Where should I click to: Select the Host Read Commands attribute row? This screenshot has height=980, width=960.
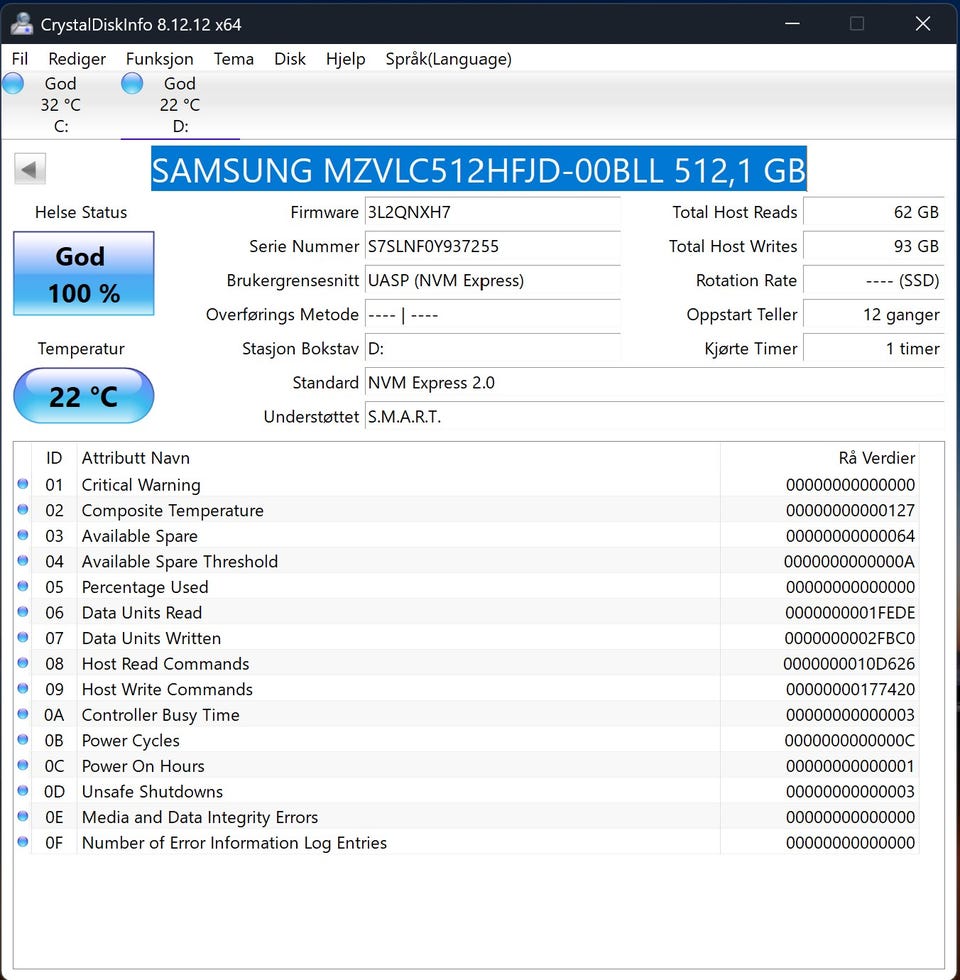tap(466, 664)
